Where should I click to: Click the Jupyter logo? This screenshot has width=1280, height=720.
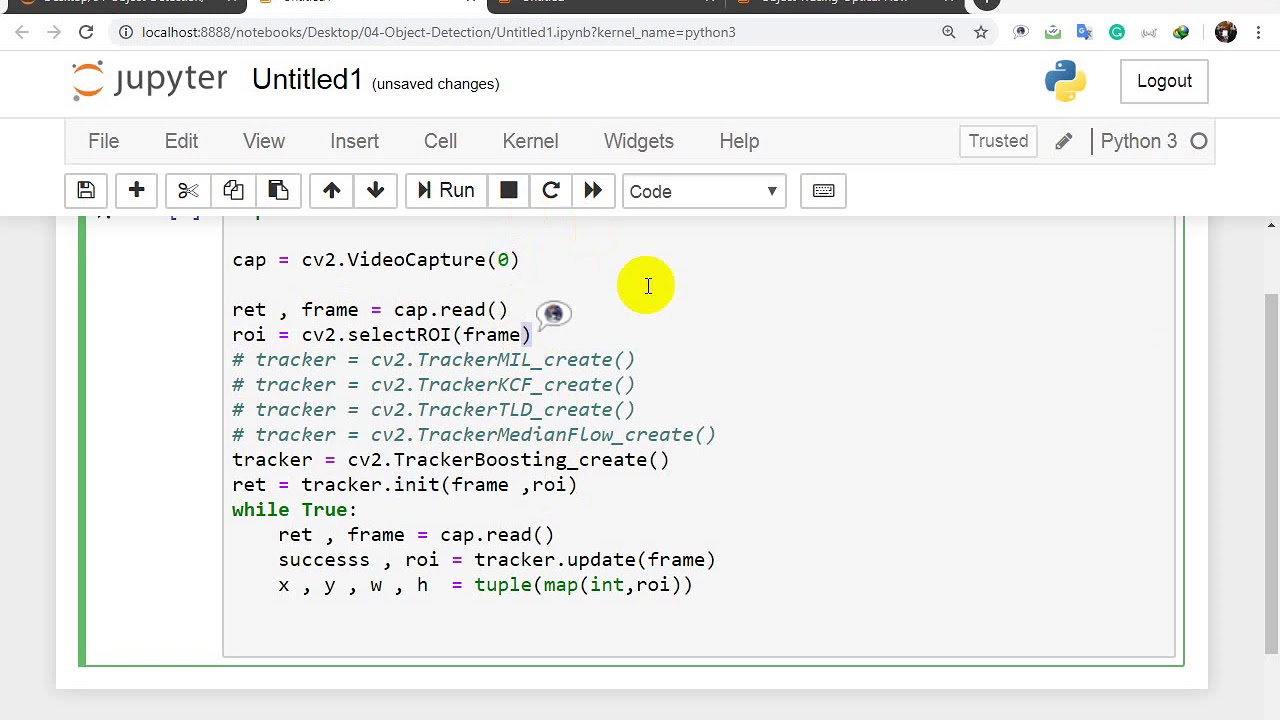150,81
